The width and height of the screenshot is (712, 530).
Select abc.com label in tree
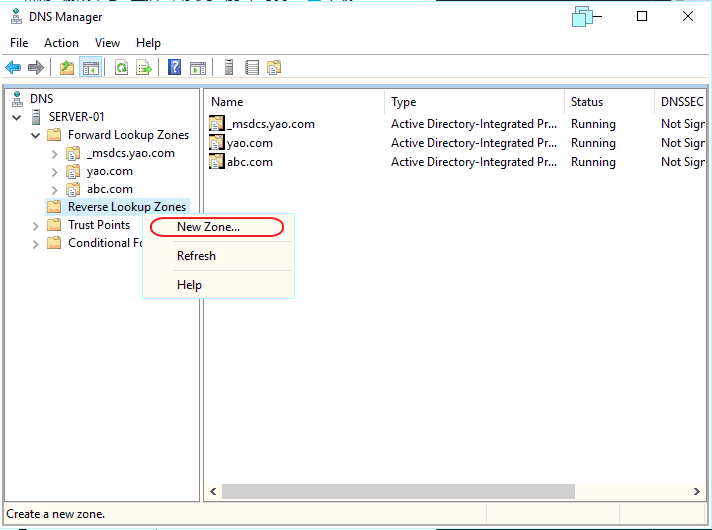click(110, 189)
